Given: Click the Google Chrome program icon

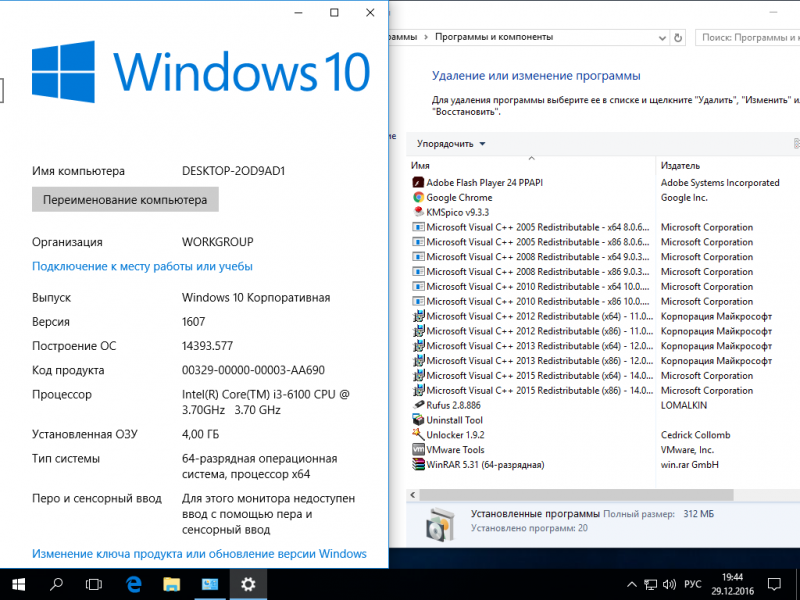Looking at the screenshot, I should [418, 197].
